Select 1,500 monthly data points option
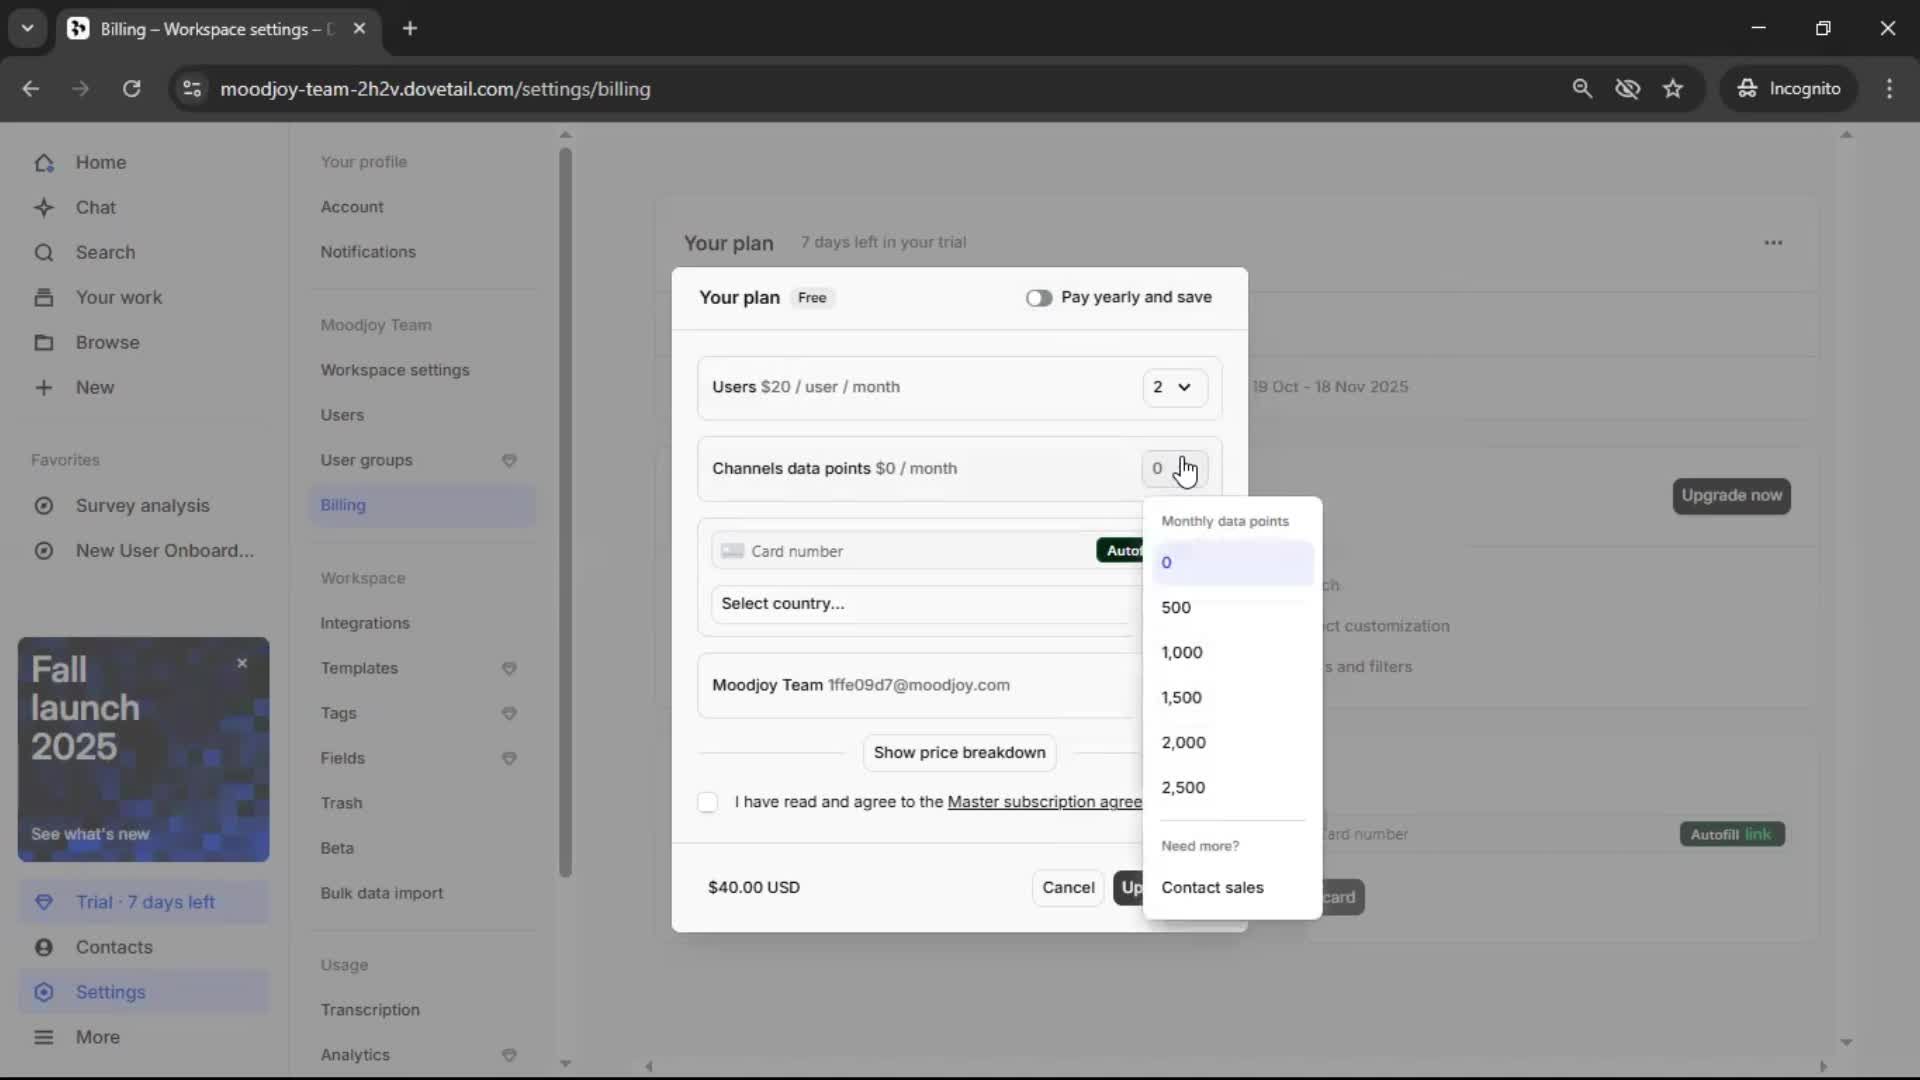 point(1182,697)
